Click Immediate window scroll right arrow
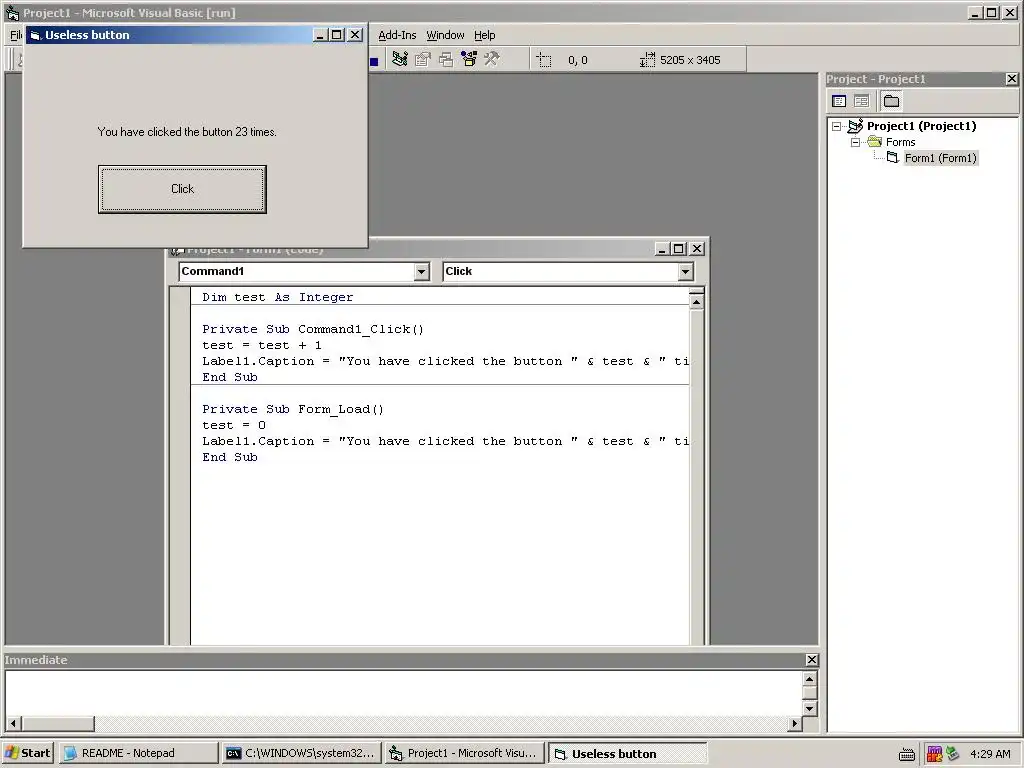 click(794, 724)
